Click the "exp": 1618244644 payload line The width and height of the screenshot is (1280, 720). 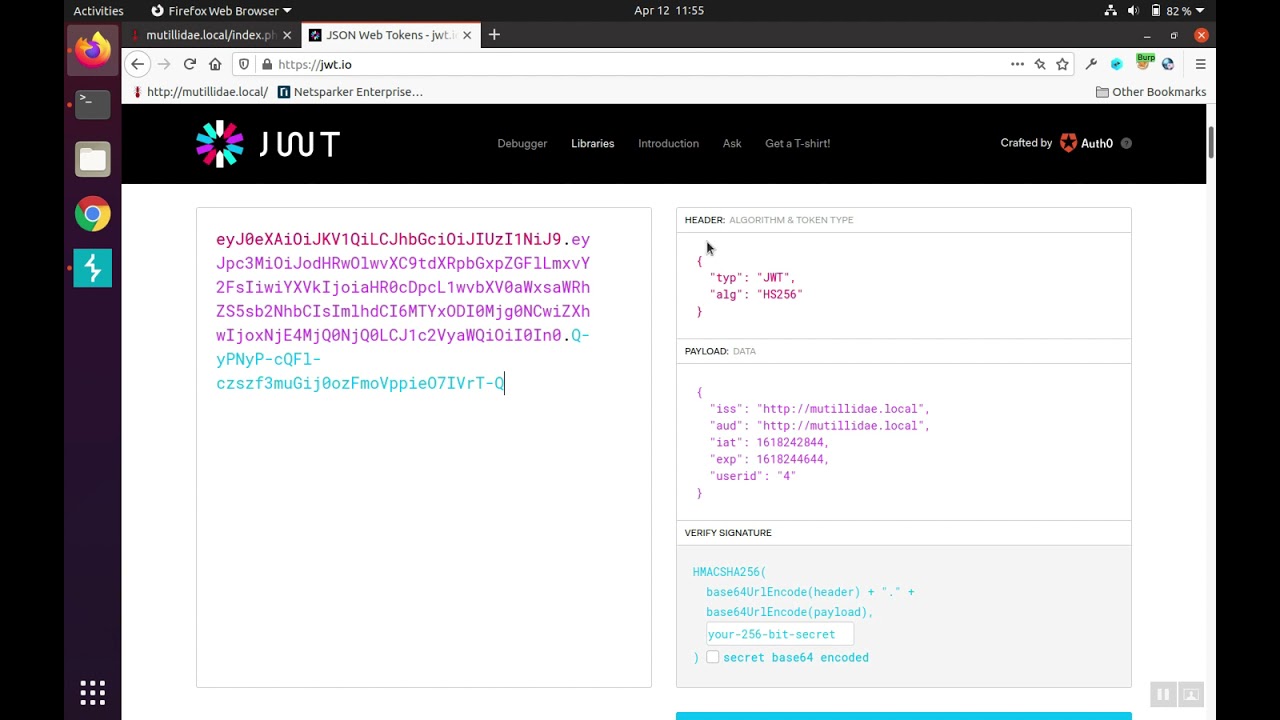click(x=770, y=460)
